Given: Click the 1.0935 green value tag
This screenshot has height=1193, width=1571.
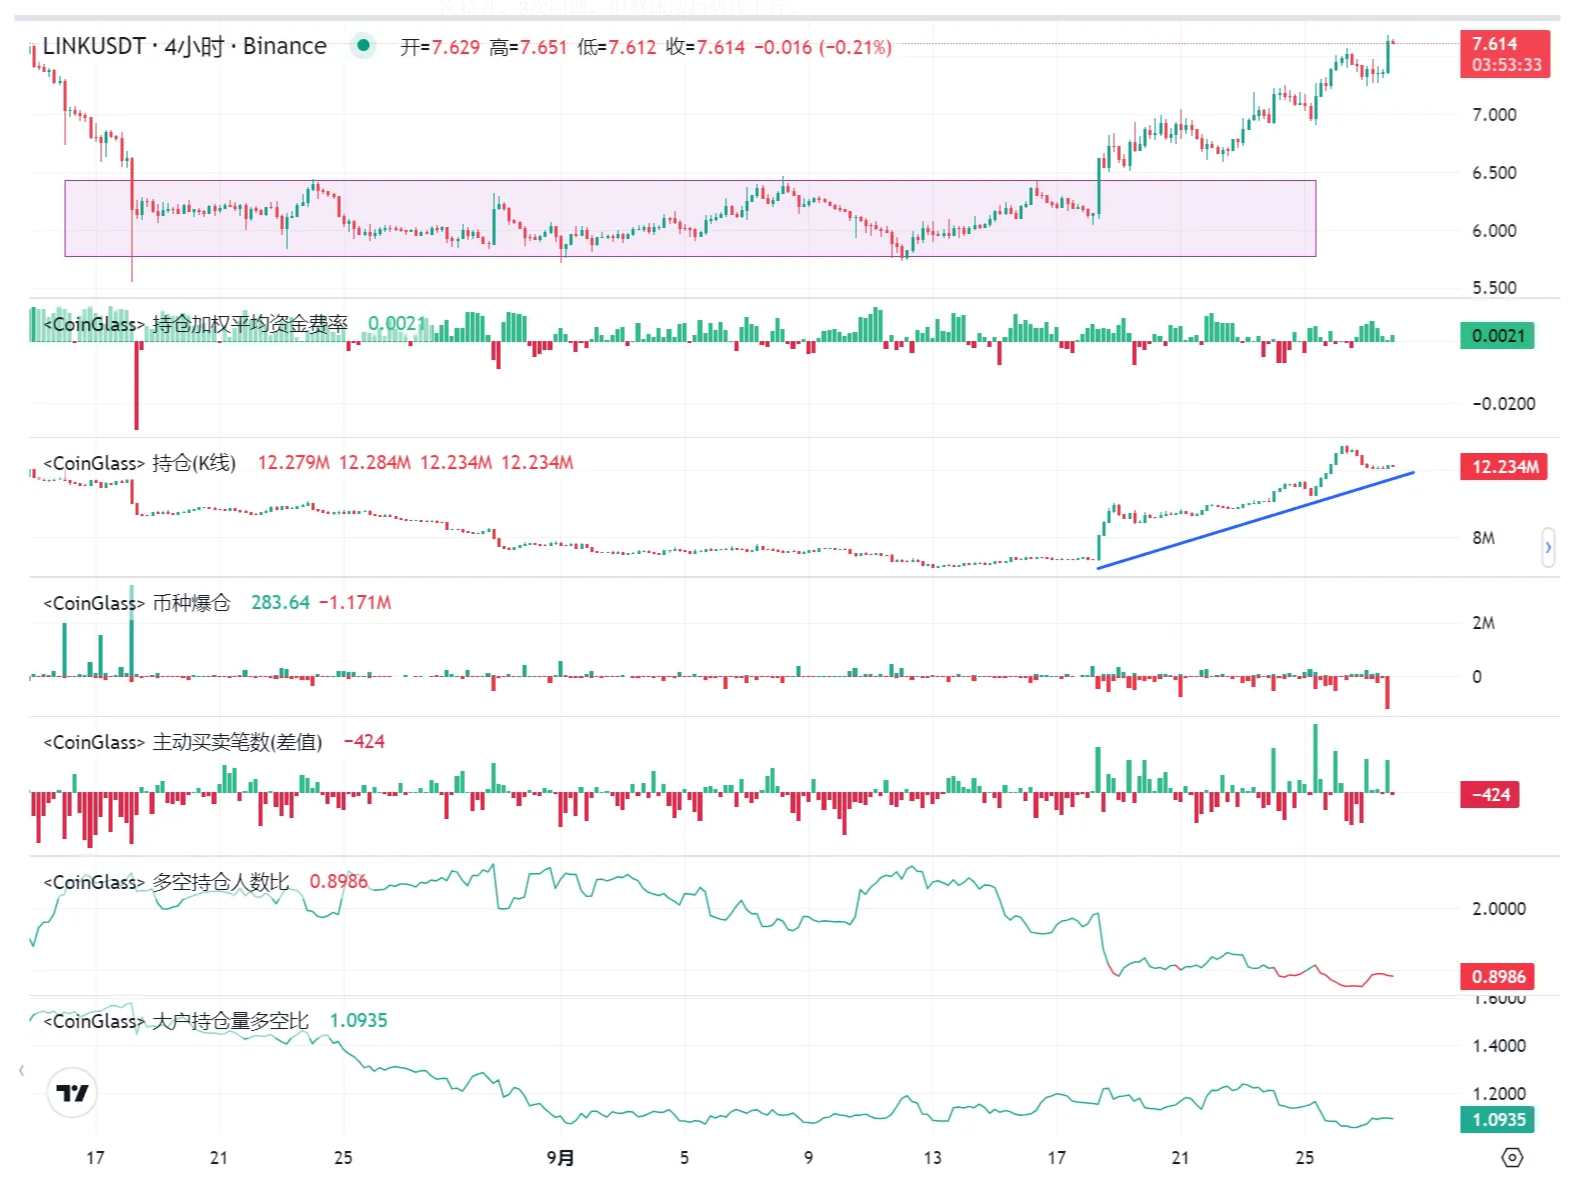Looking at the screenshot, I should pos(1497,1120).
